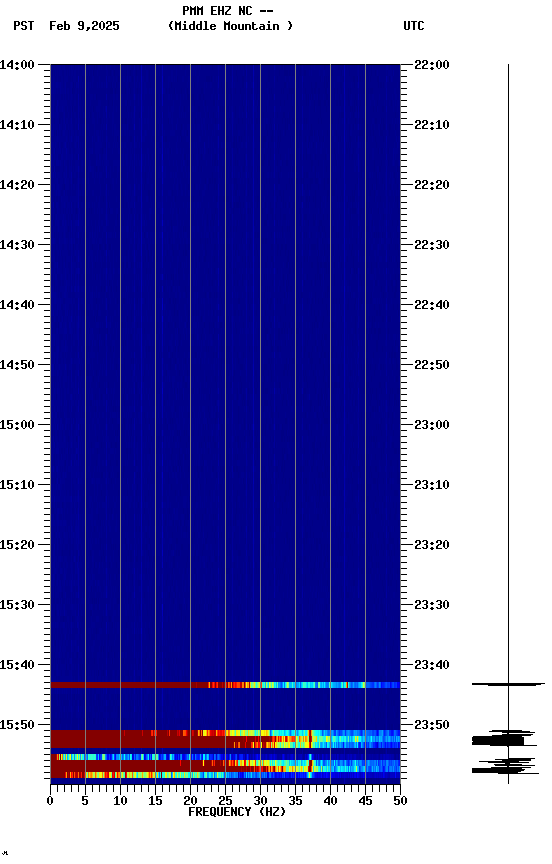This screenshot has height=864, width=552.
Task: Click the lowest waveform burst in seismogram trace
Action: pyautogui.click(x=505, y=766)
